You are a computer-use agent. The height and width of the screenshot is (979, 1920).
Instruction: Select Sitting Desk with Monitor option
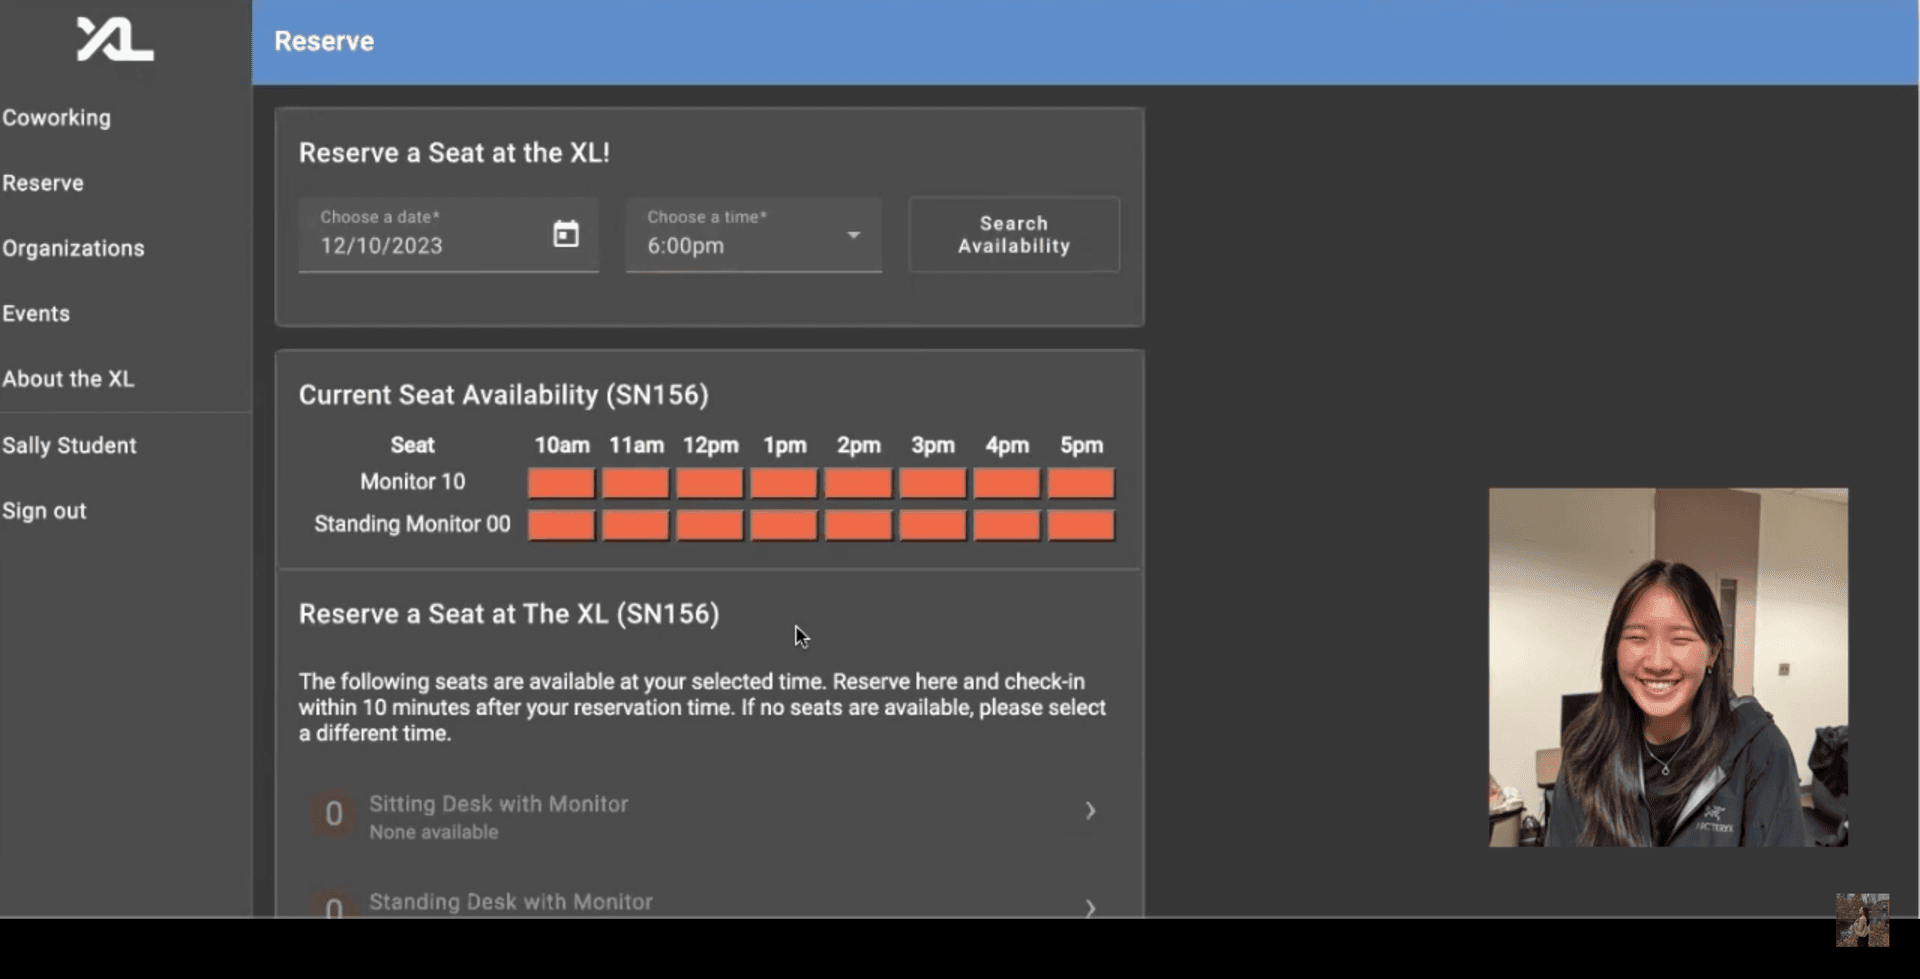point(709,817)
